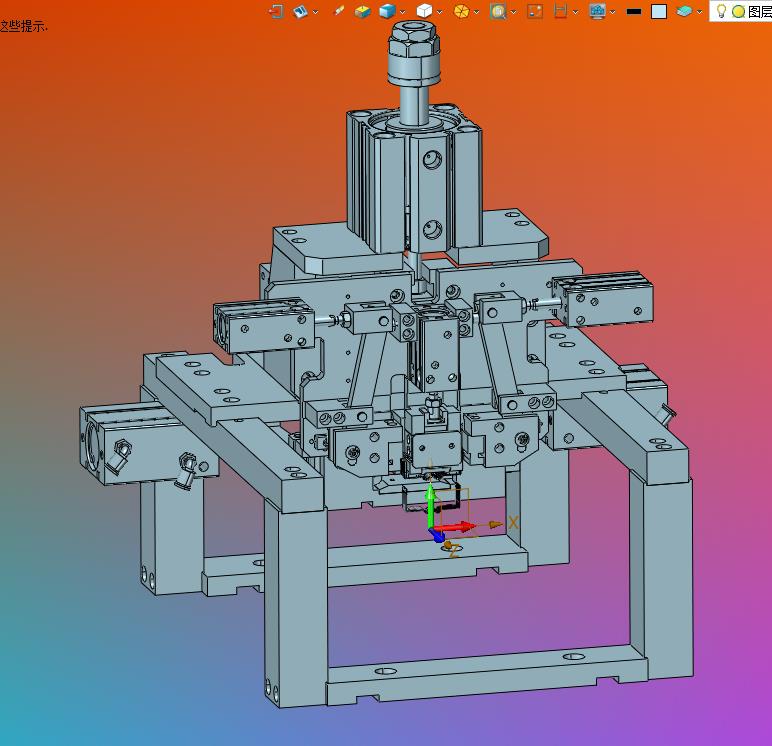Click the black line-width swatch
This screenshot has height=746, width=772.
tap(634, 11)
